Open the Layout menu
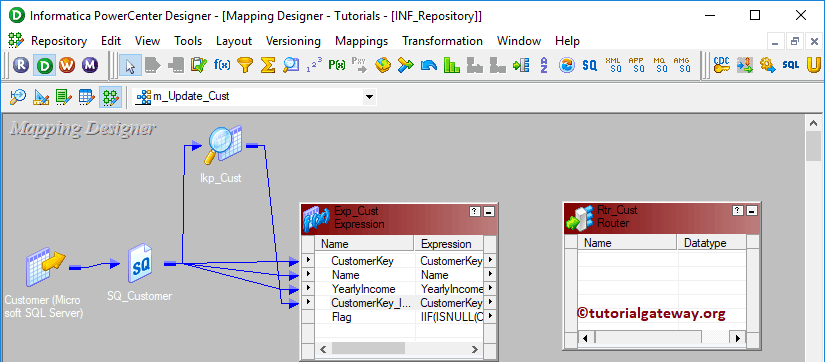825x362 pixels. [234, 41]
